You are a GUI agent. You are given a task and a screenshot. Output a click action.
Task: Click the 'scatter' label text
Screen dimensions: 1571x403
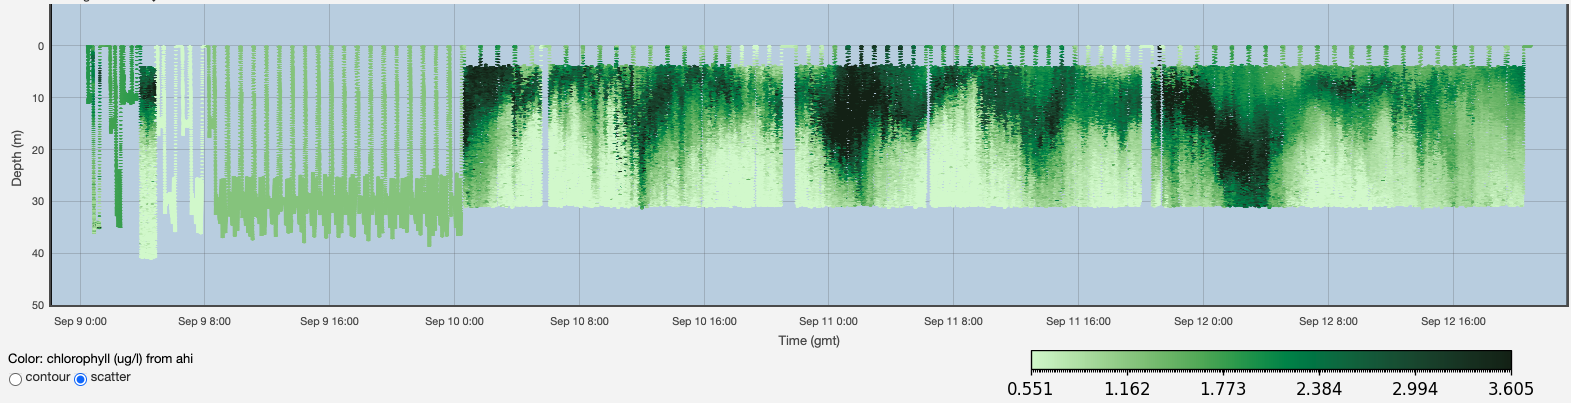[x=110, y=377]
